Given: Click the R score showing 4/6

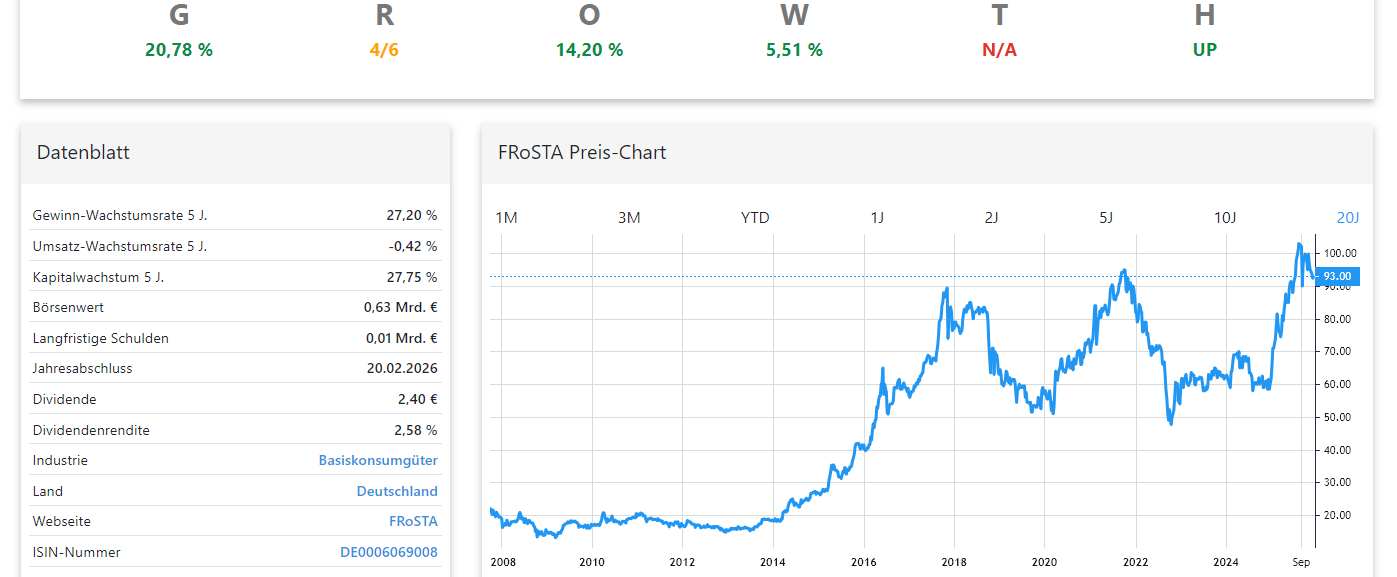Looking at the screenshot, I should (384, 30).
